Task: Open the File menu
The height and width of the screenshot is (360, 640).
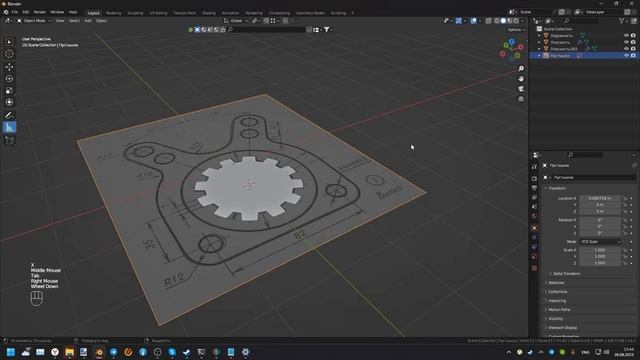Action: click(14, 12)
